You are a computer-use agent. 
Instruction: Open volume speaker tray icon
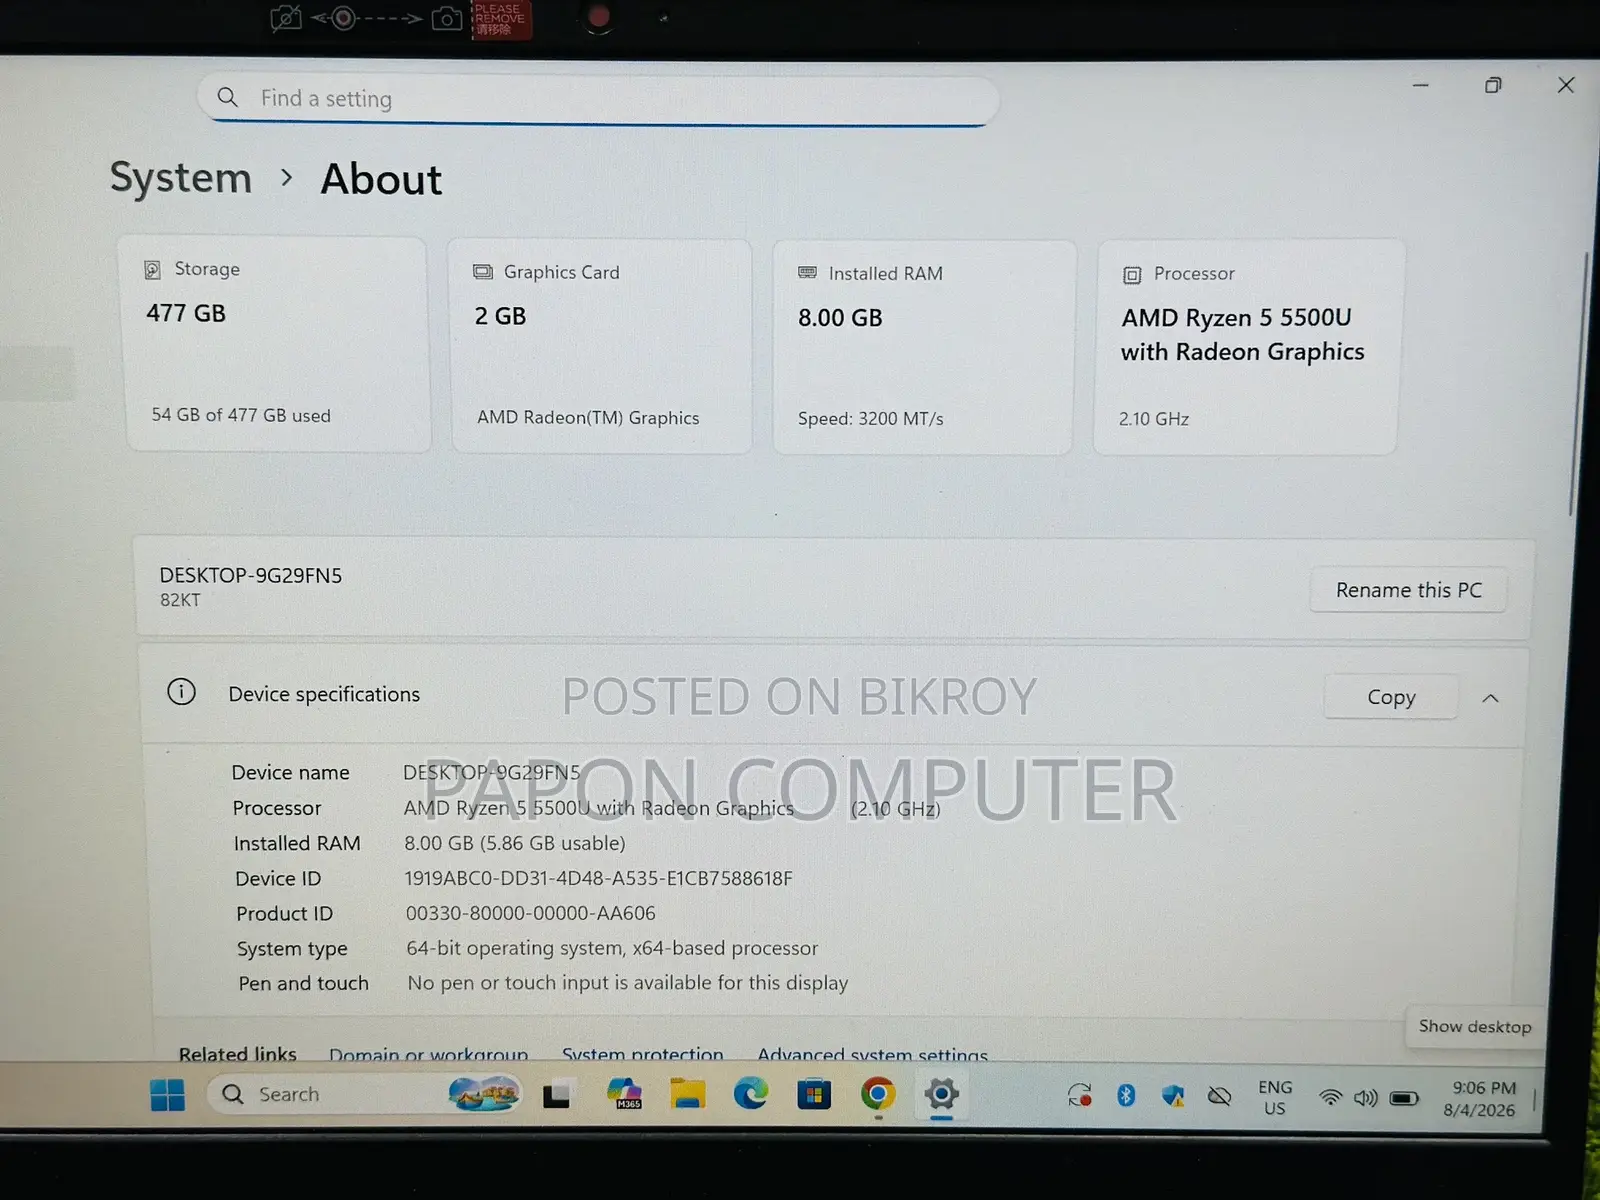(1366, 1098)
